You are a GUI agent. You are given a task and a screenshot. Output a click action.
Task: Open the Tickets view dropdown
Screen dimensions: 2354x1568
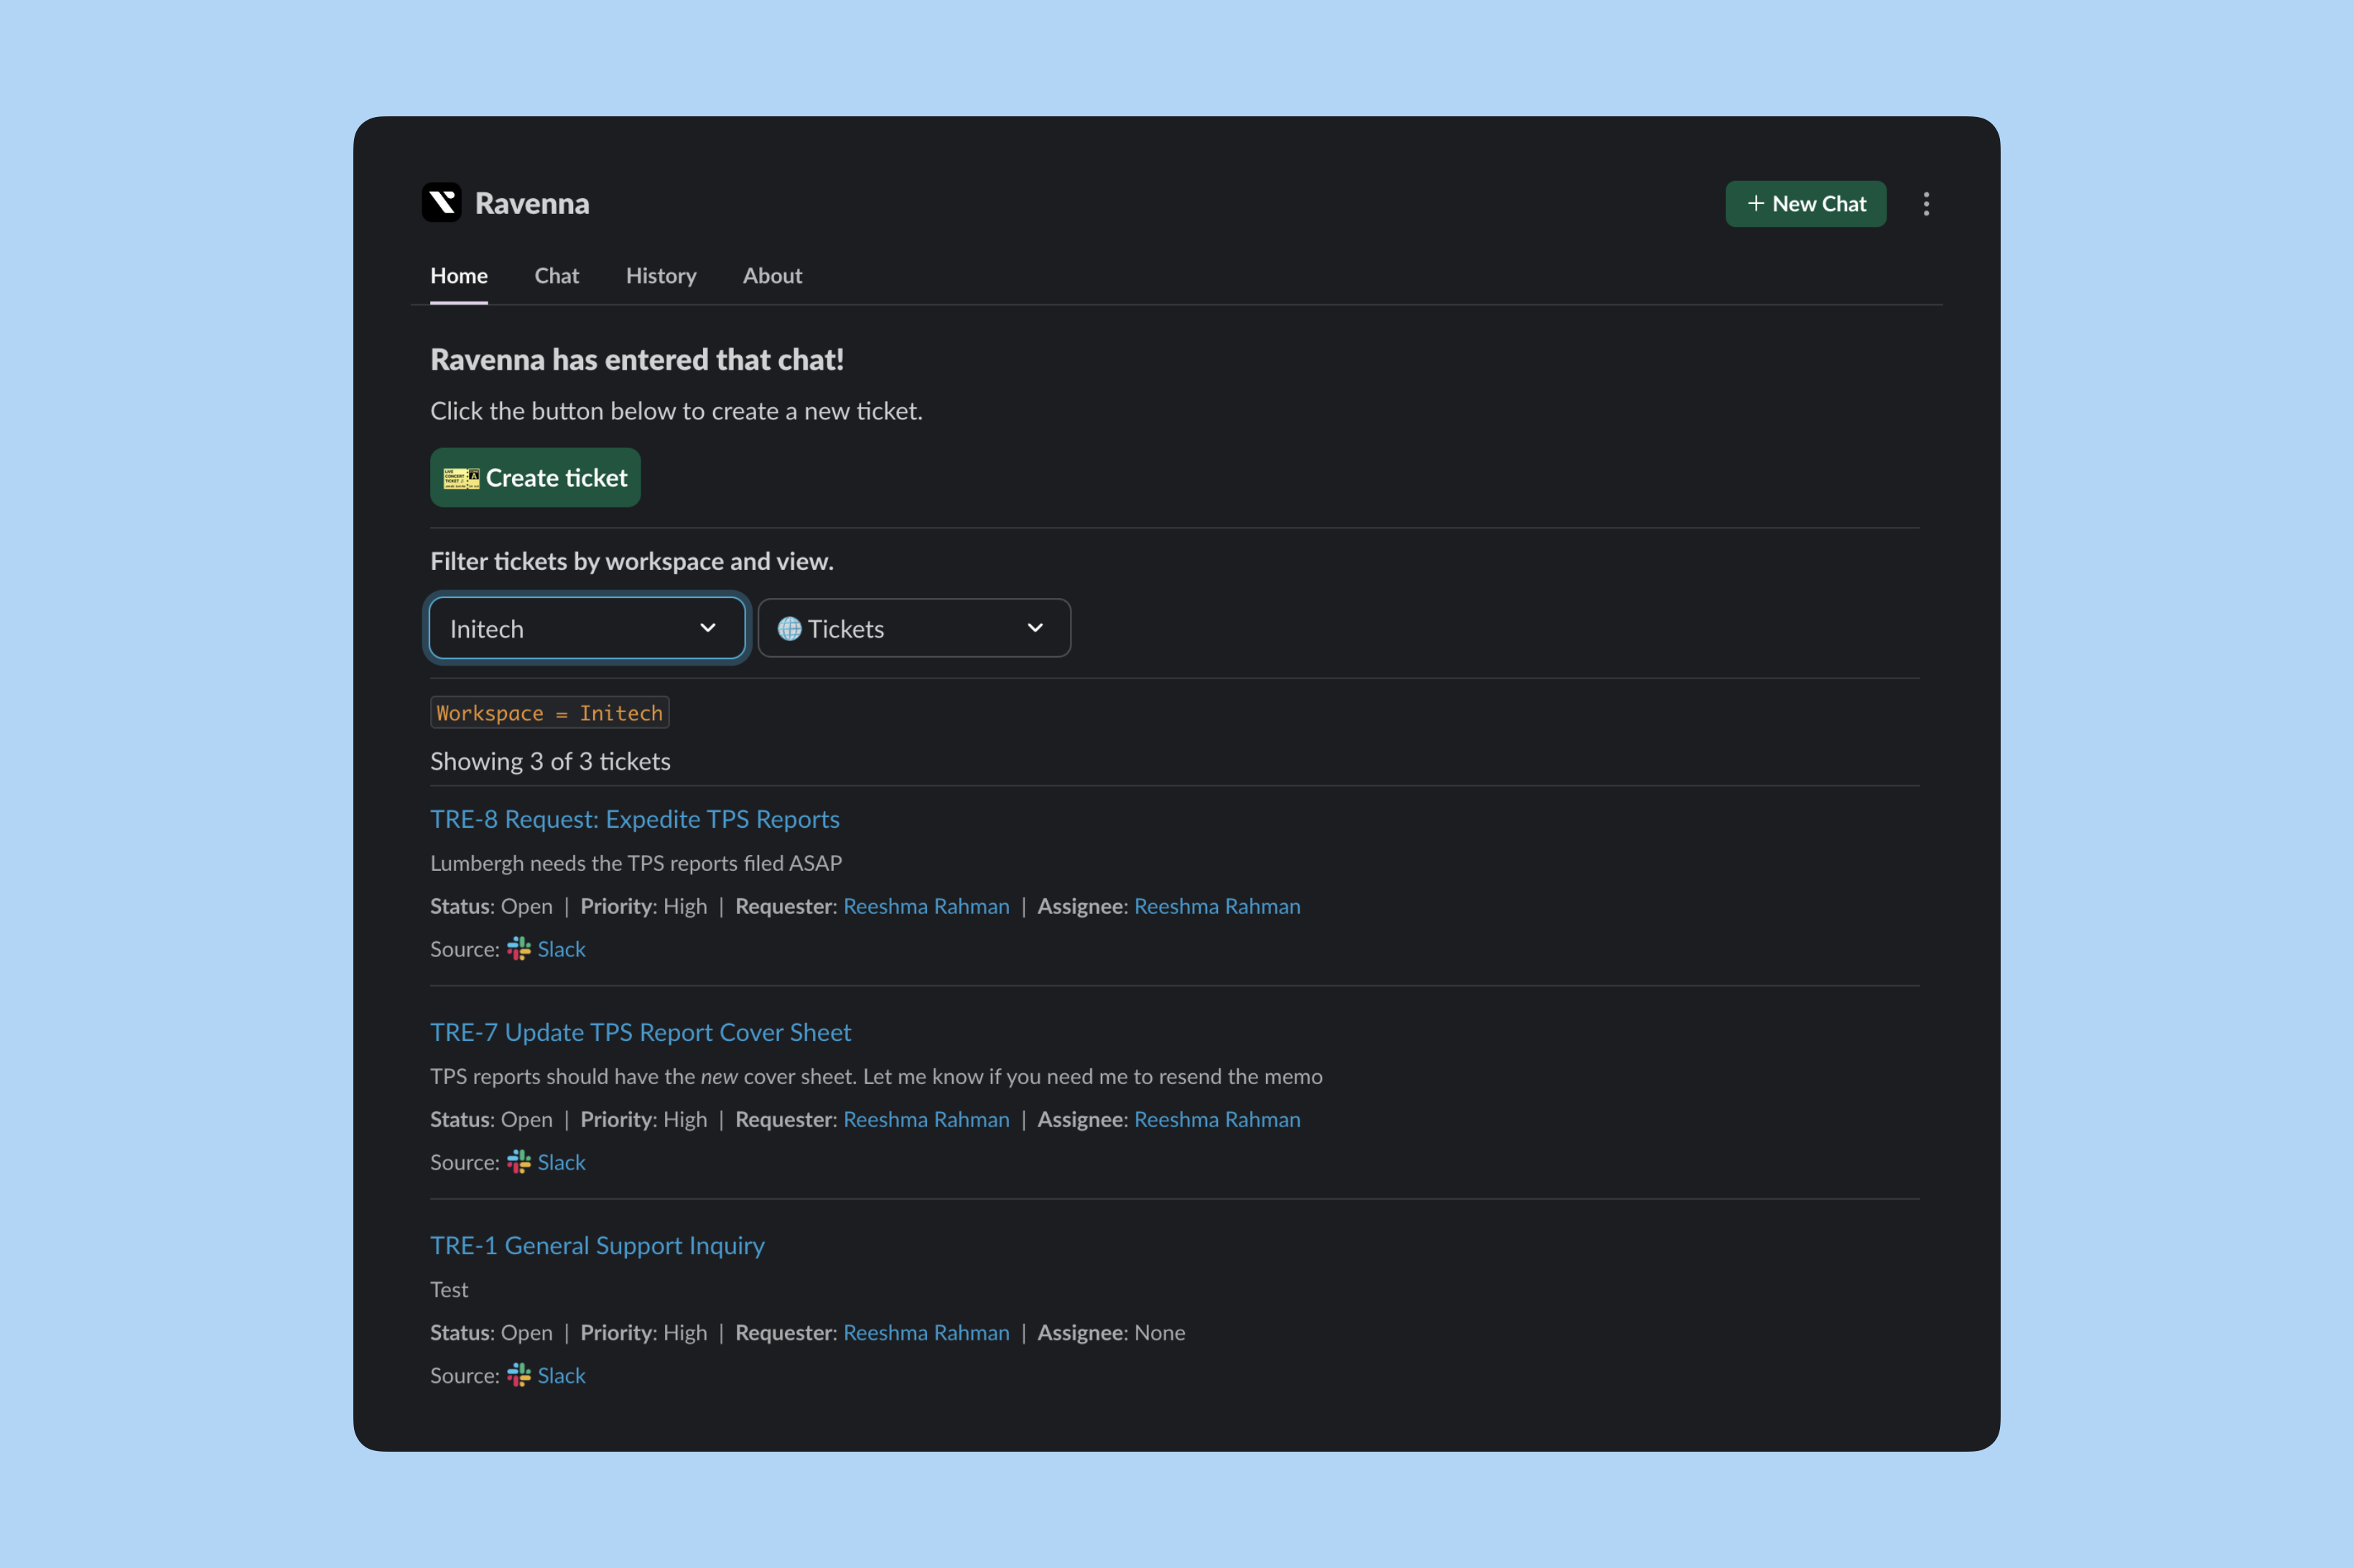(914, 628)
